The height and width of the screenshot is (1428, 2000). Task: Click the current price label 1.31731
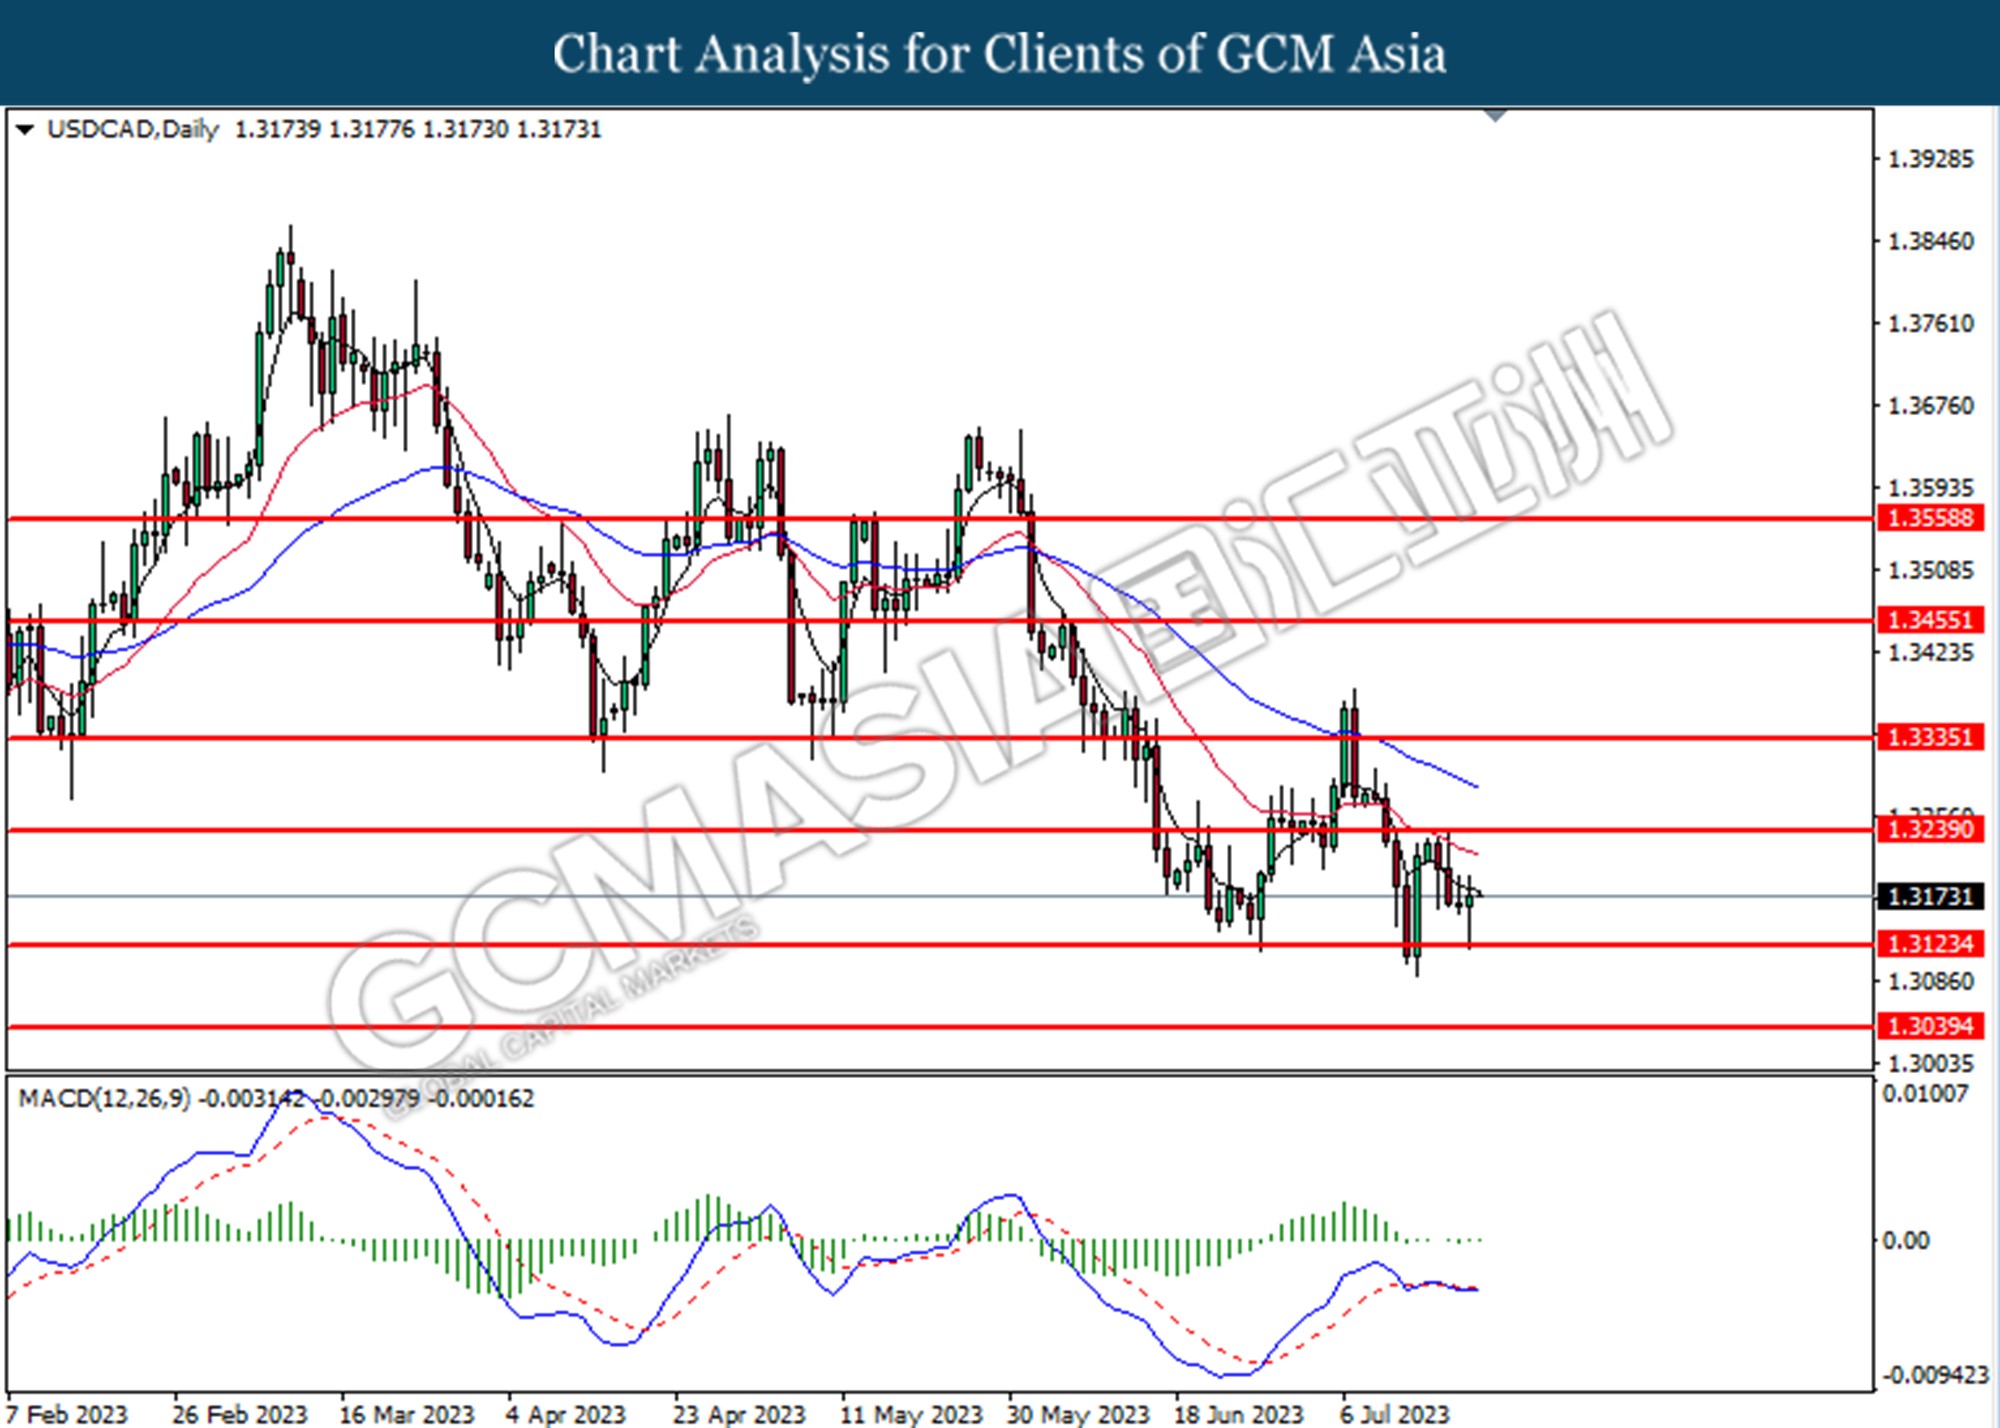(x=1930, y=896)
